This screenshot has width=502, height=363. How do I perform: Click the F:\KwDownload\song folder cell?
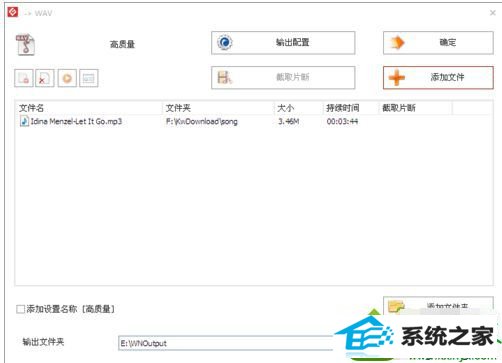click(202, 121)
